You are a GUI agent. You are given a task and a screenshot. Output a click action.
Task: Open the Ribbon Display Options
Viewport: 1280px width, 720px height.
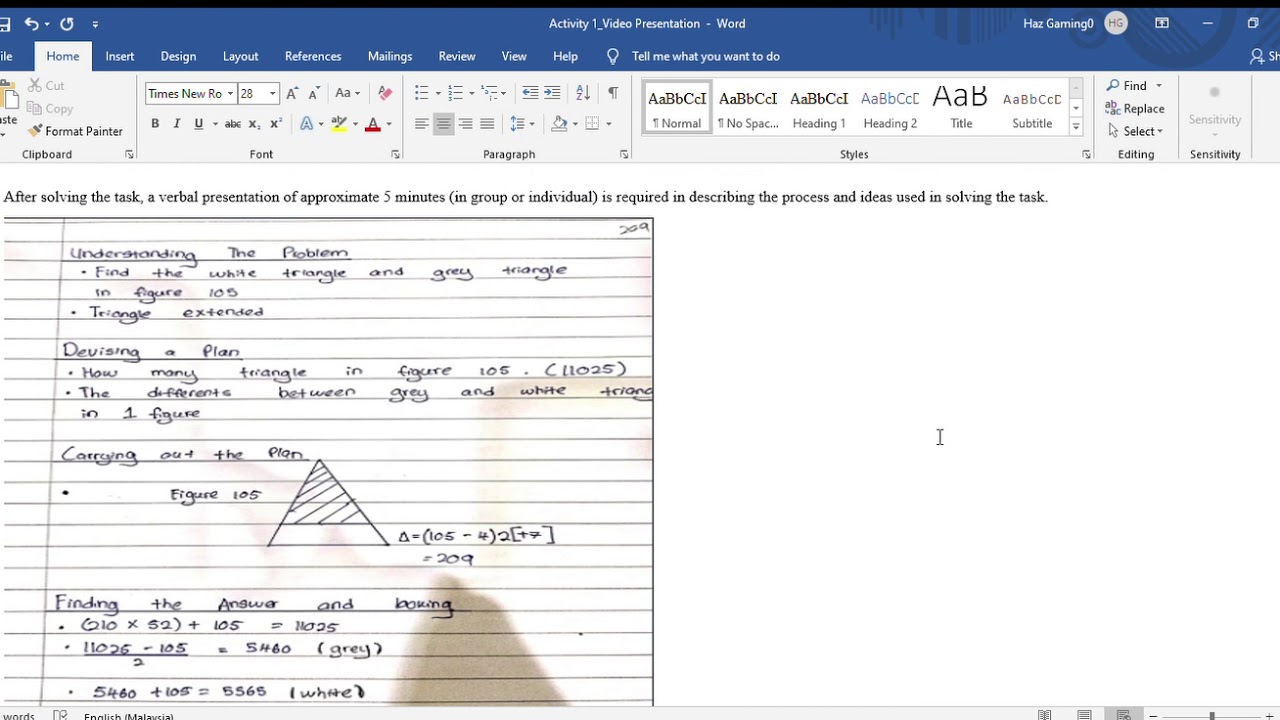(1162, 23)
